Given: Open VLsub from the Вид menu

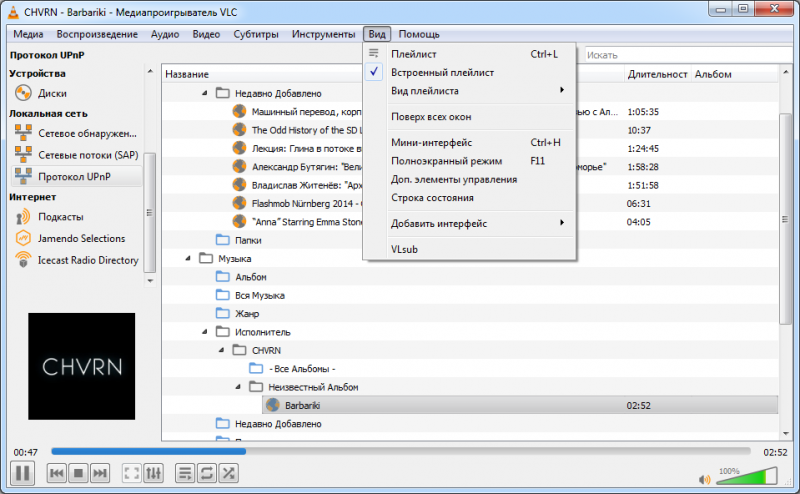Looking at the screenshot, I should [469, 250].
